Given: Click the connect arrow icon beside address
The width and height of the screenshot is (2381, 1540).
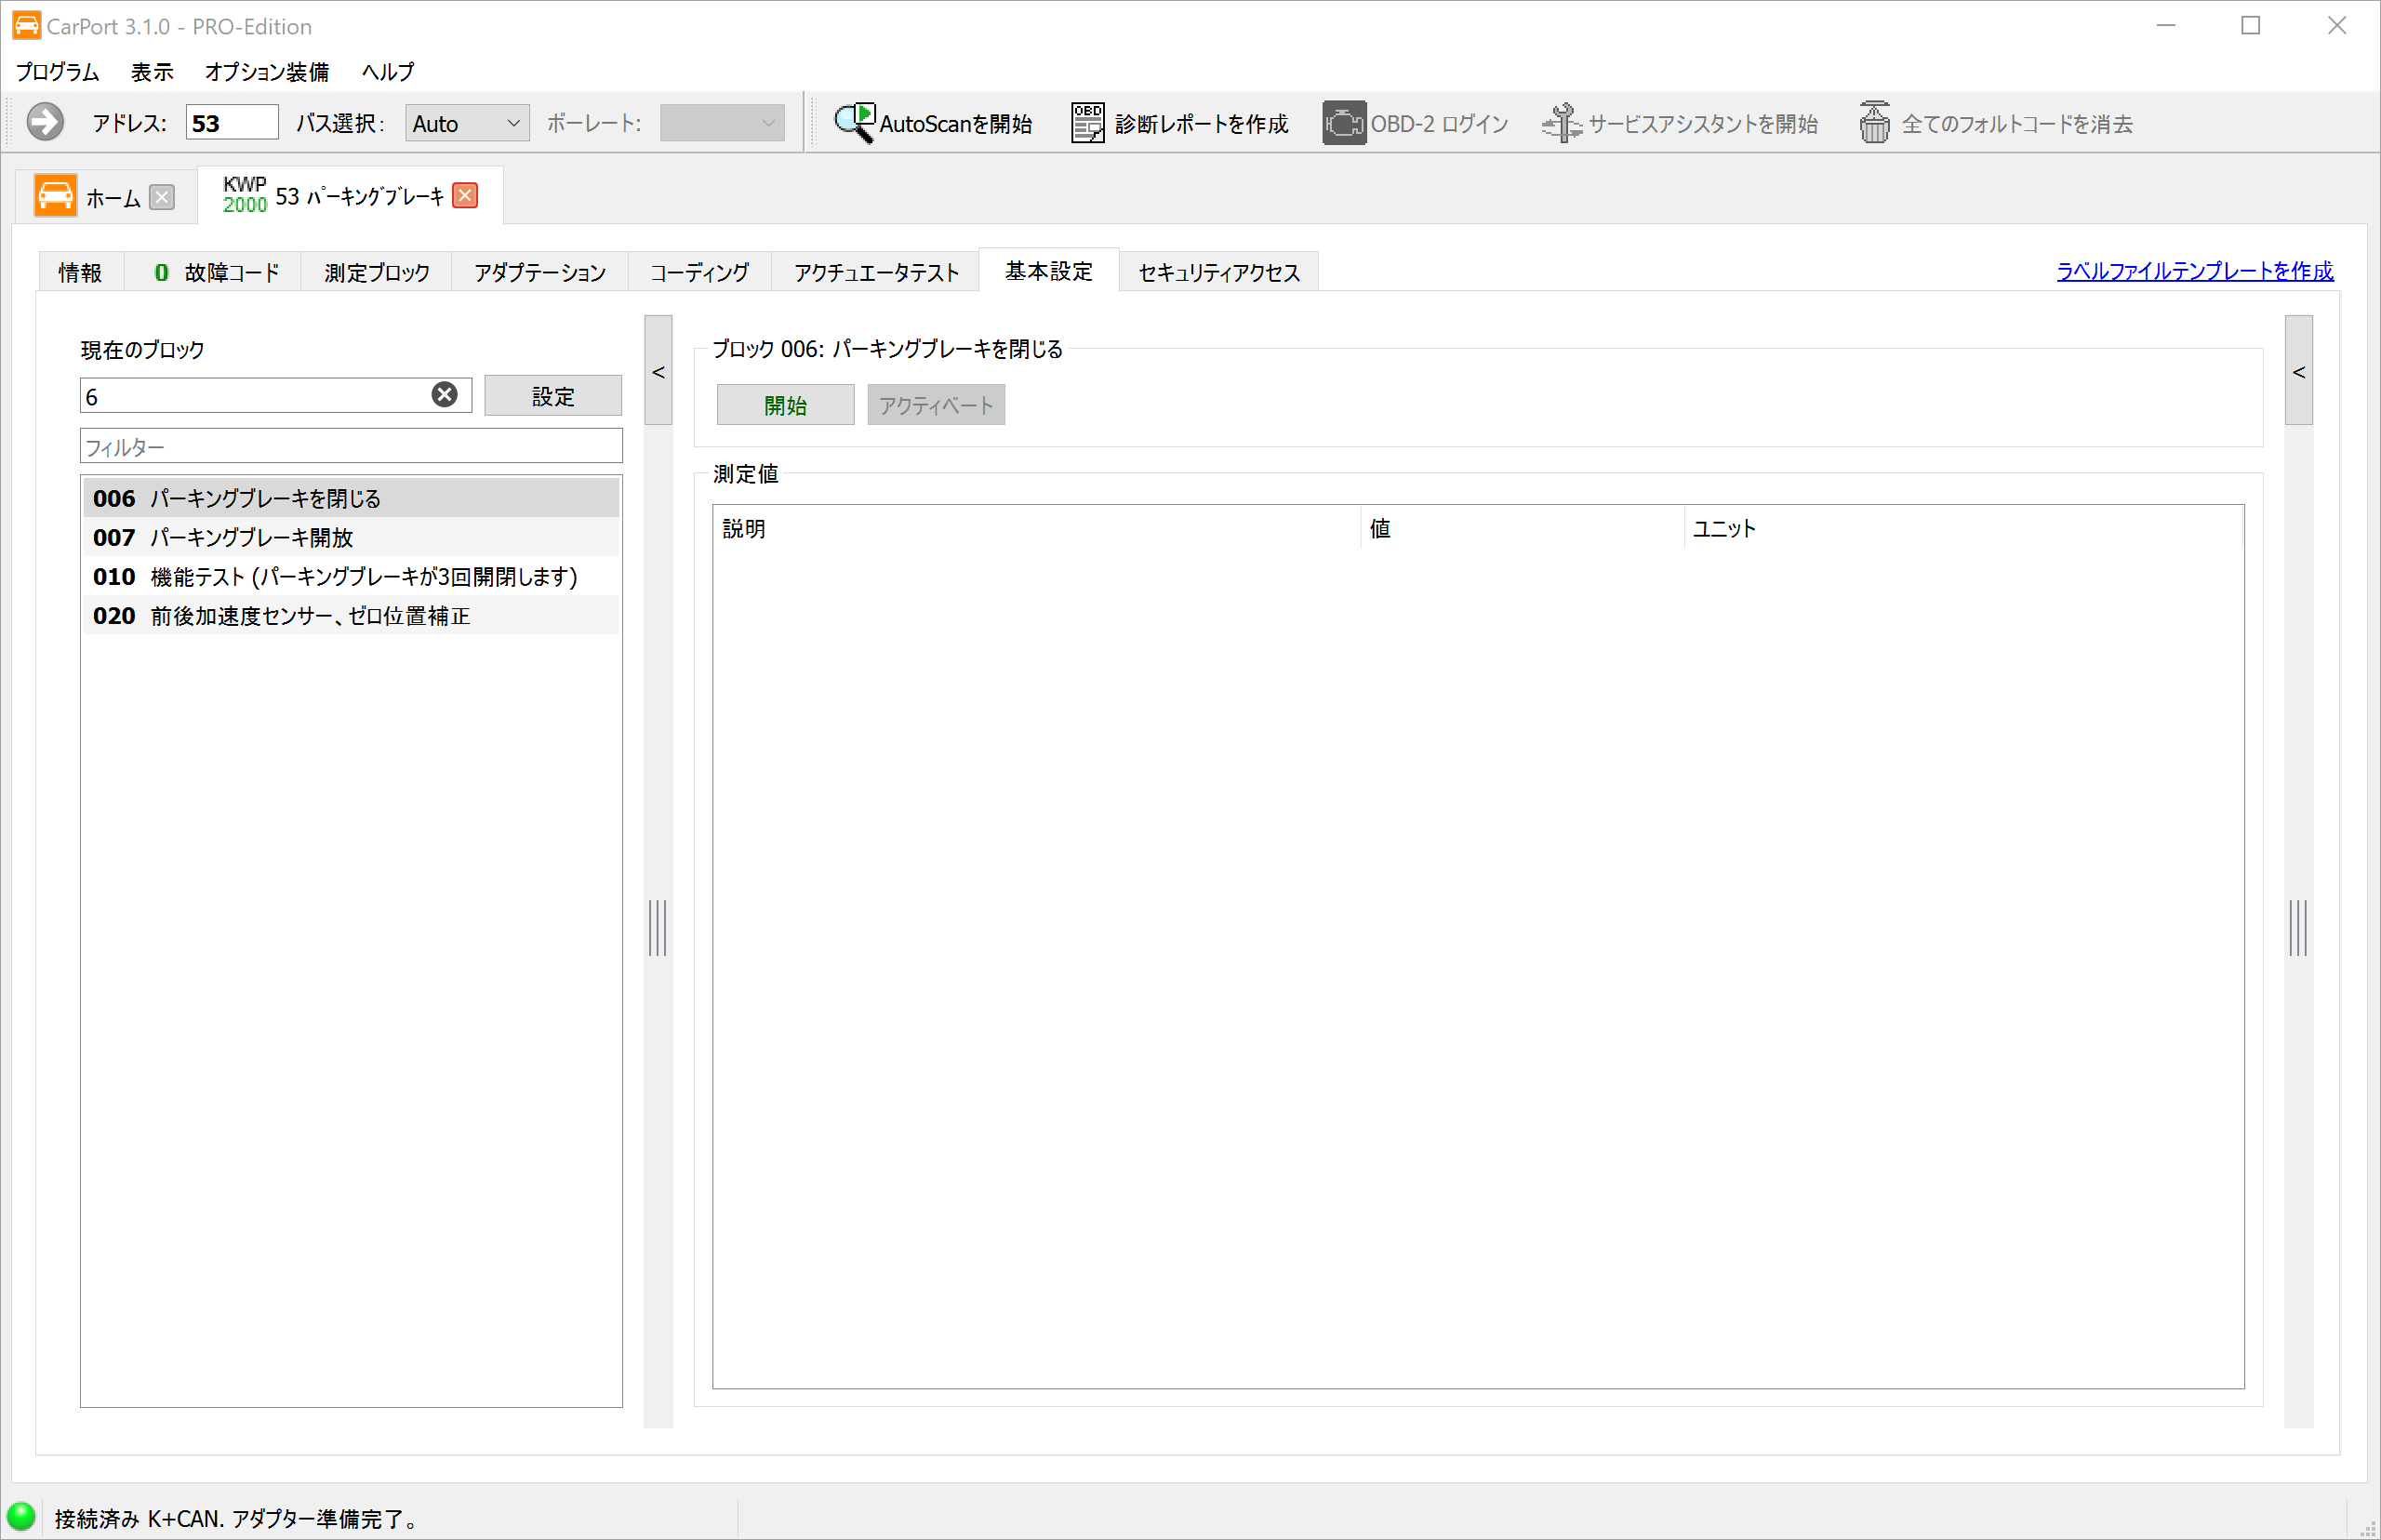Looking at the screenshot, I should click(x=45, y=122).
